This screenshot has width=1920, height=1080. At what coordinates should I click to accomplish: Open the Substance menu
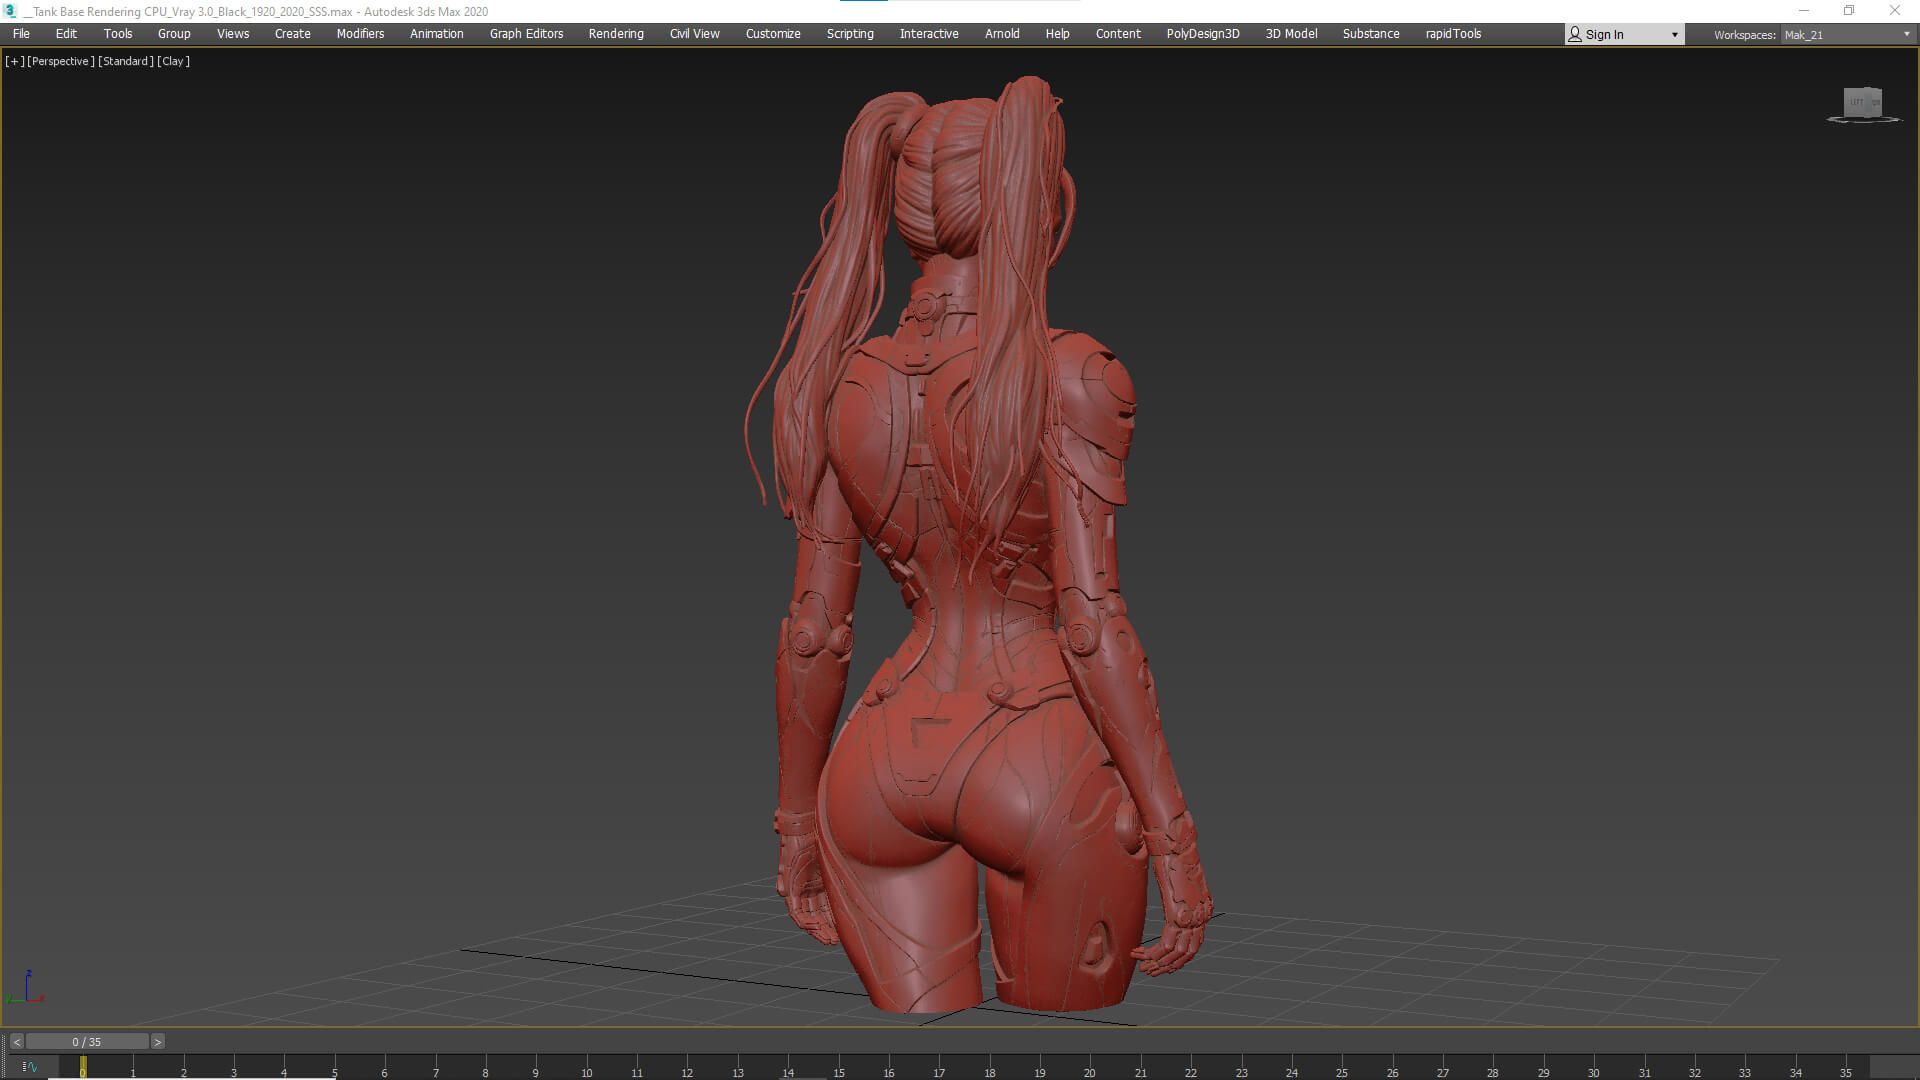point(1371,34)
